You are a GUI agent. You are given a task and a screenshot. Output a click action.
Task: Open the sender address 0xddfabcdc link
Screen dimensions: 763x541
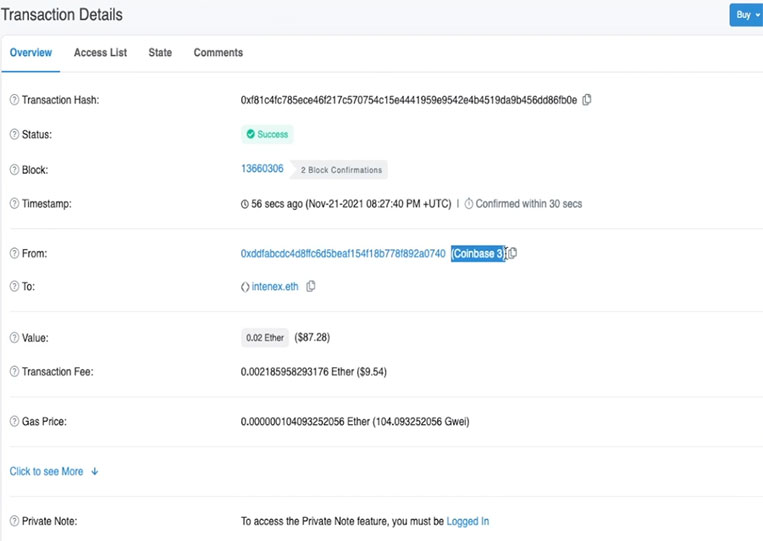[343, 253]
